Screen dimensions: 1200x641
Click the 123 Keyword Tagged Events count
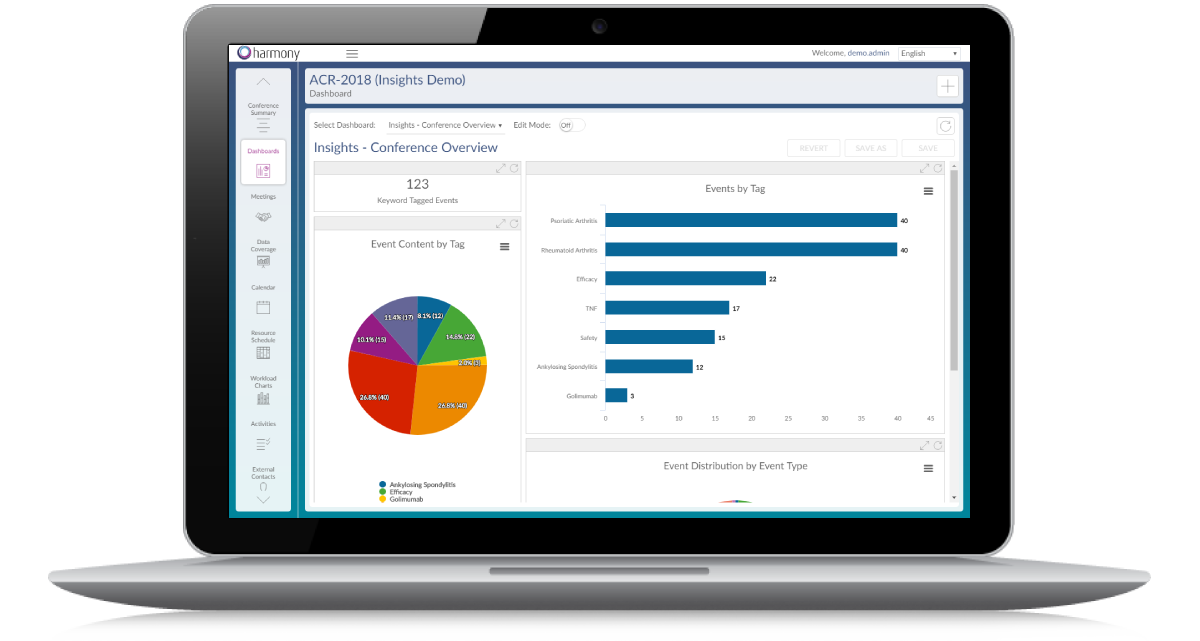pos(417,184)
